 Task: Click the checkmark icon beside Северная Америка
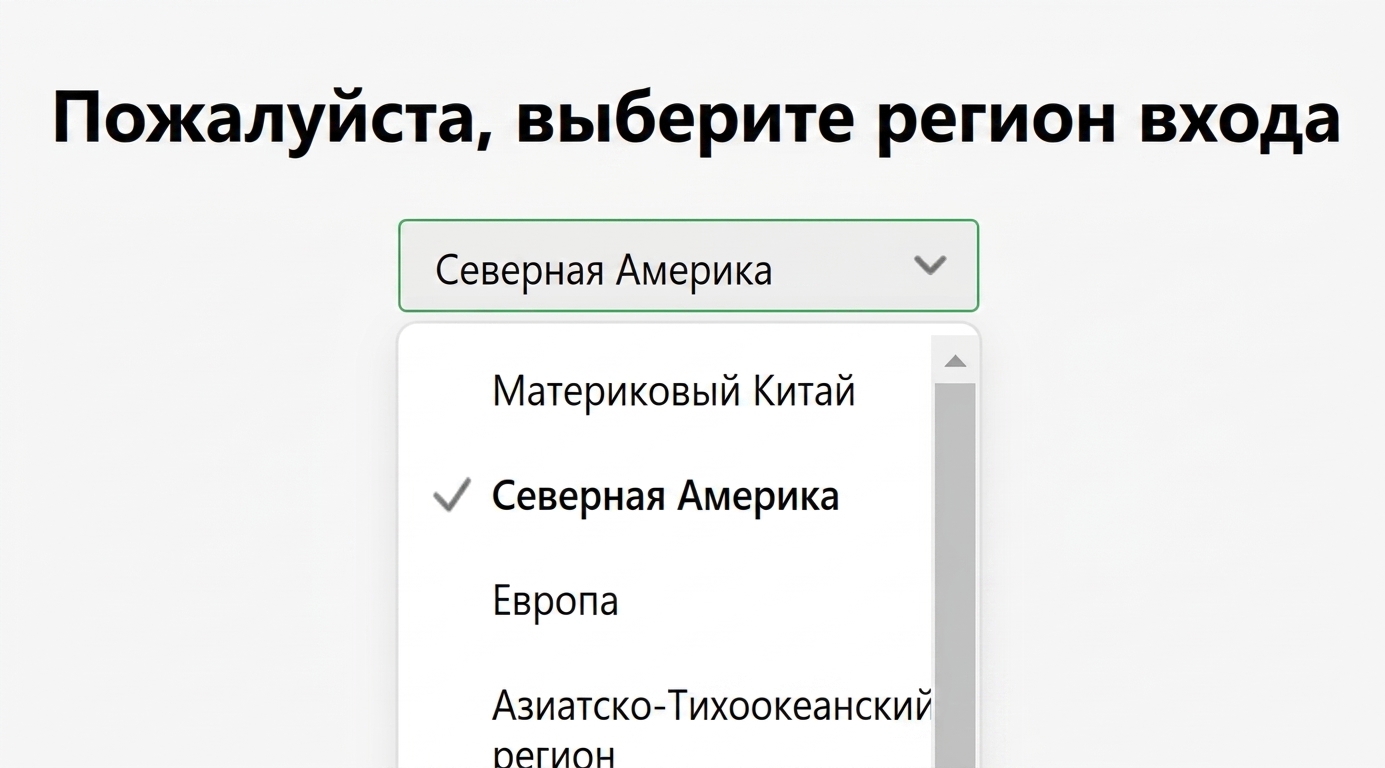pyautogui.click(x=452, y=496)
